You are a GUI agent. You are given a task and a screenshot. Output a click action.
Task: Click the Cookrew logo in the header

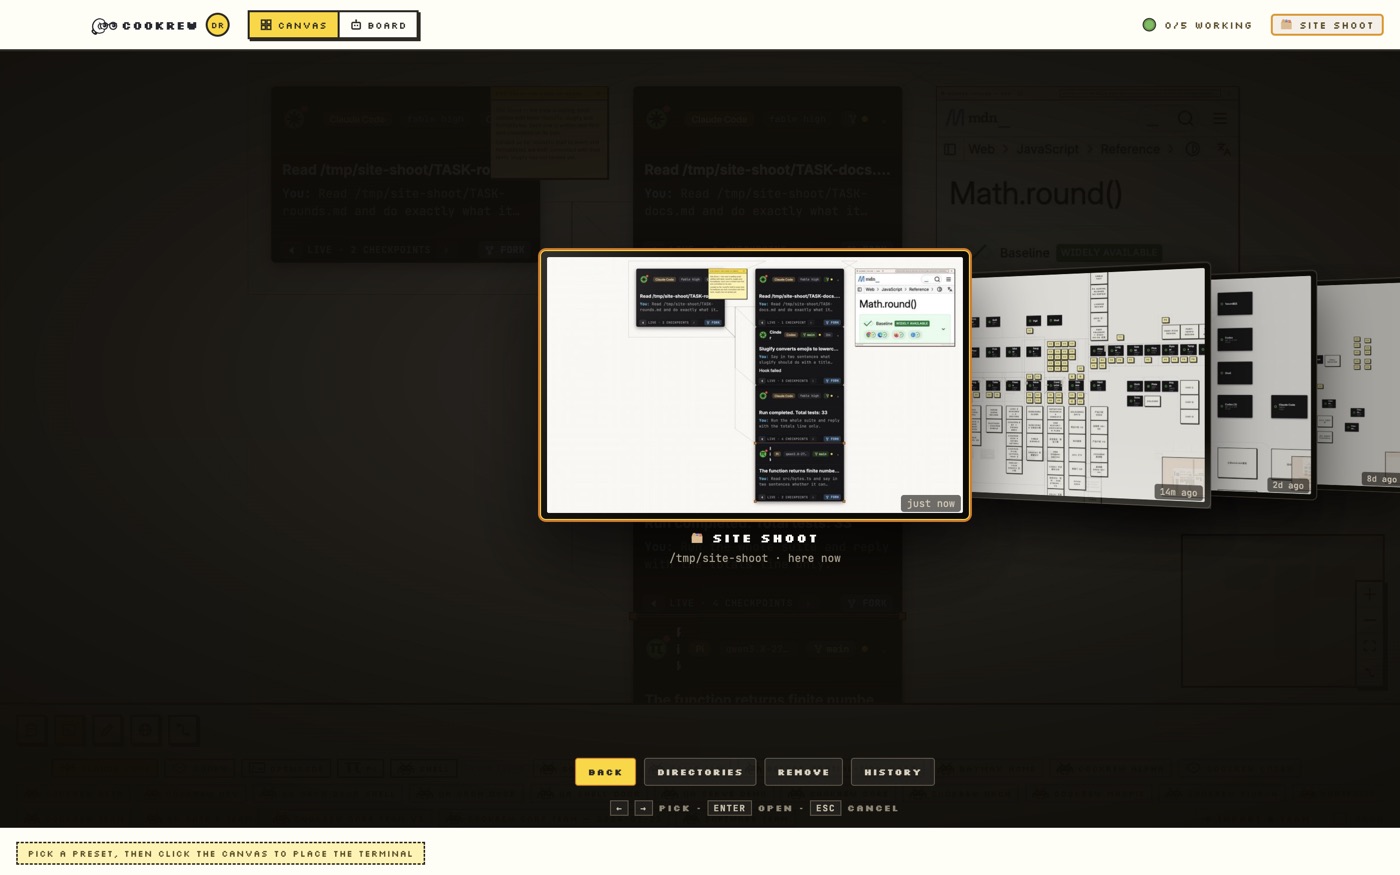pos(144,25)
